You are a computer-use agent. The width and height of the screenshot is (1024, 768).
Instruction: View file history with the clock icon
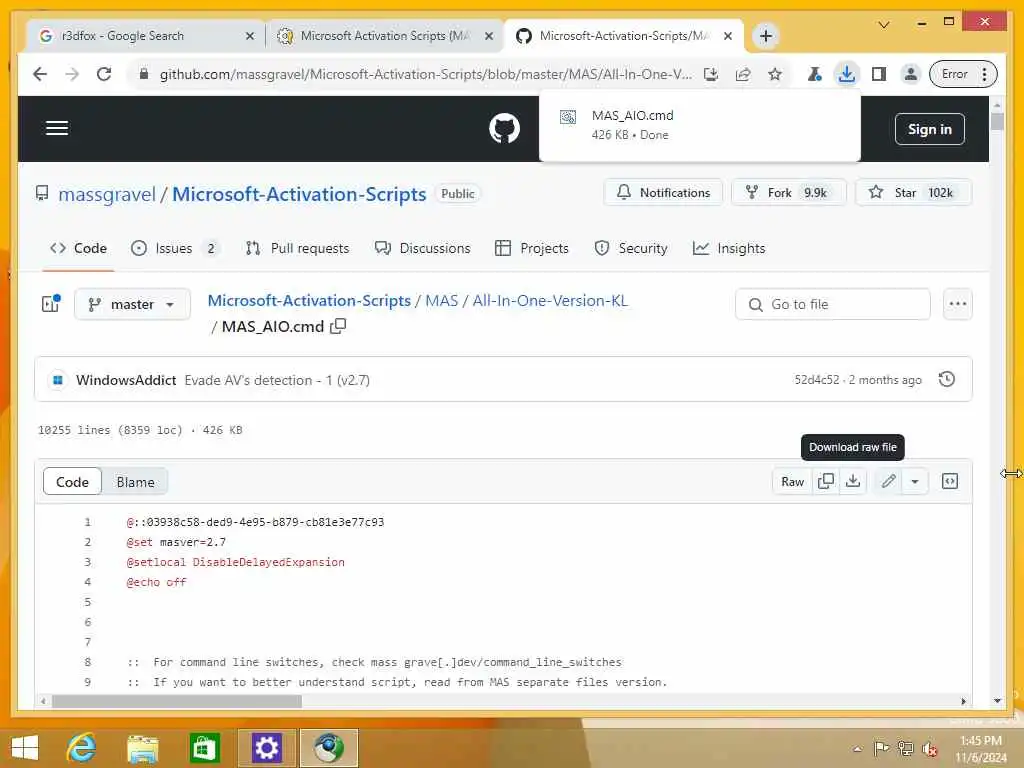[x=946, y=379]
